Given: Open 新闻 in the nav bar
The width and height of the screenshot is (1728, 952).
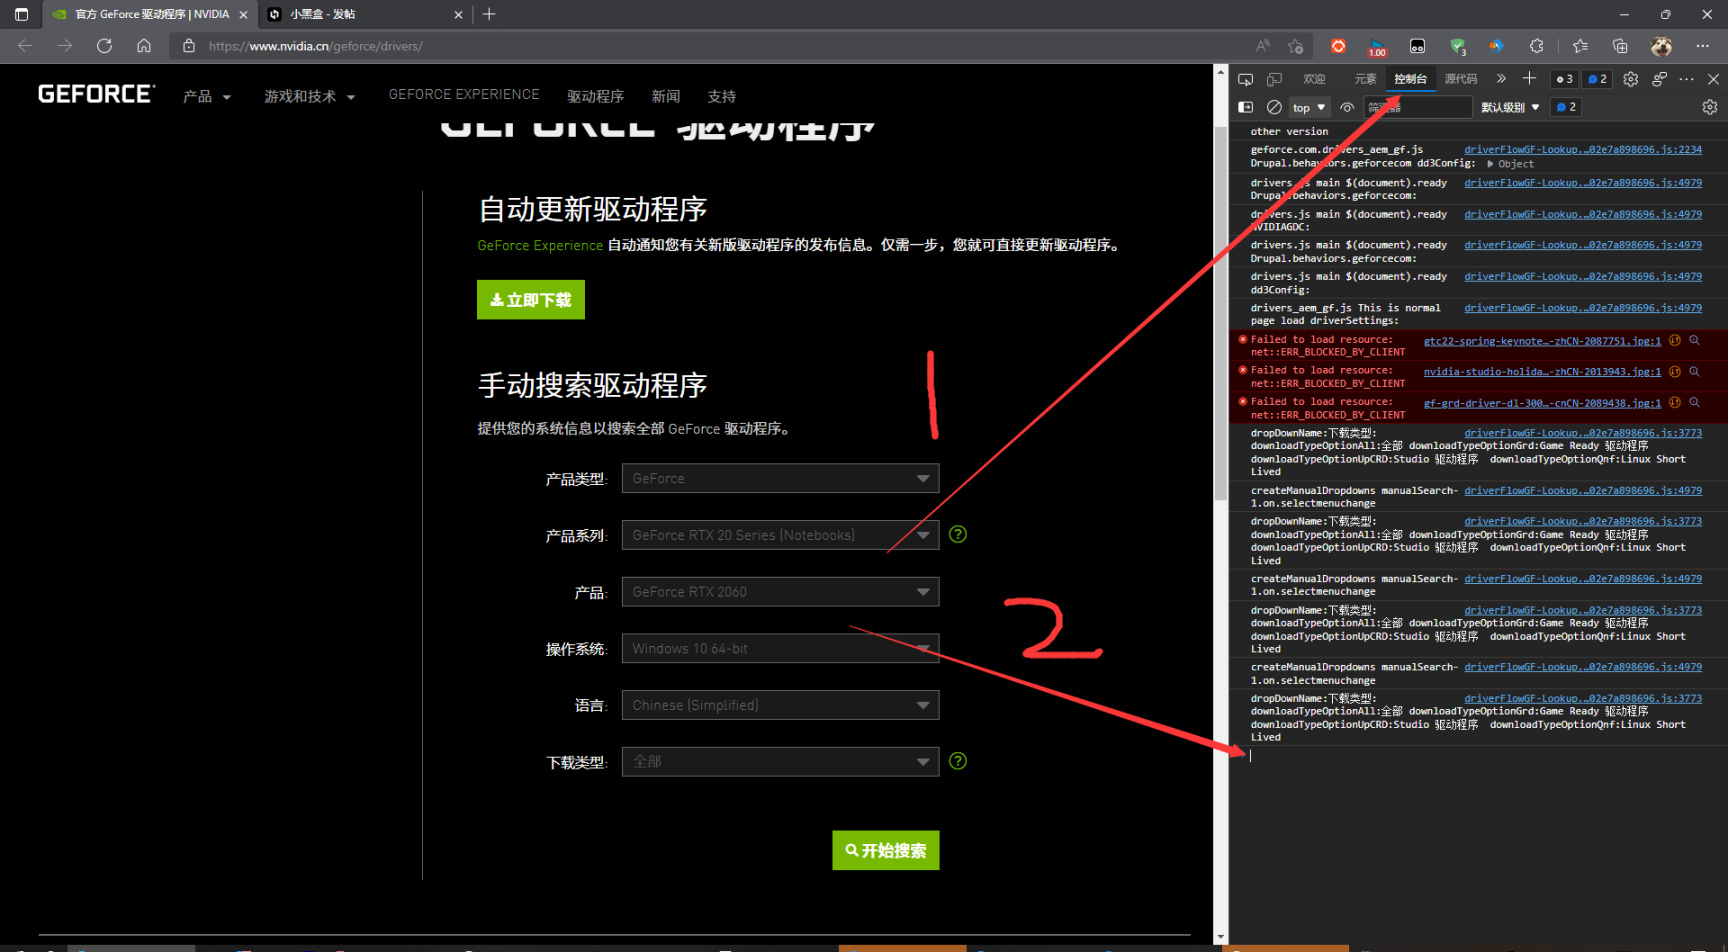Looking at the screenshot, I should 666,97.
